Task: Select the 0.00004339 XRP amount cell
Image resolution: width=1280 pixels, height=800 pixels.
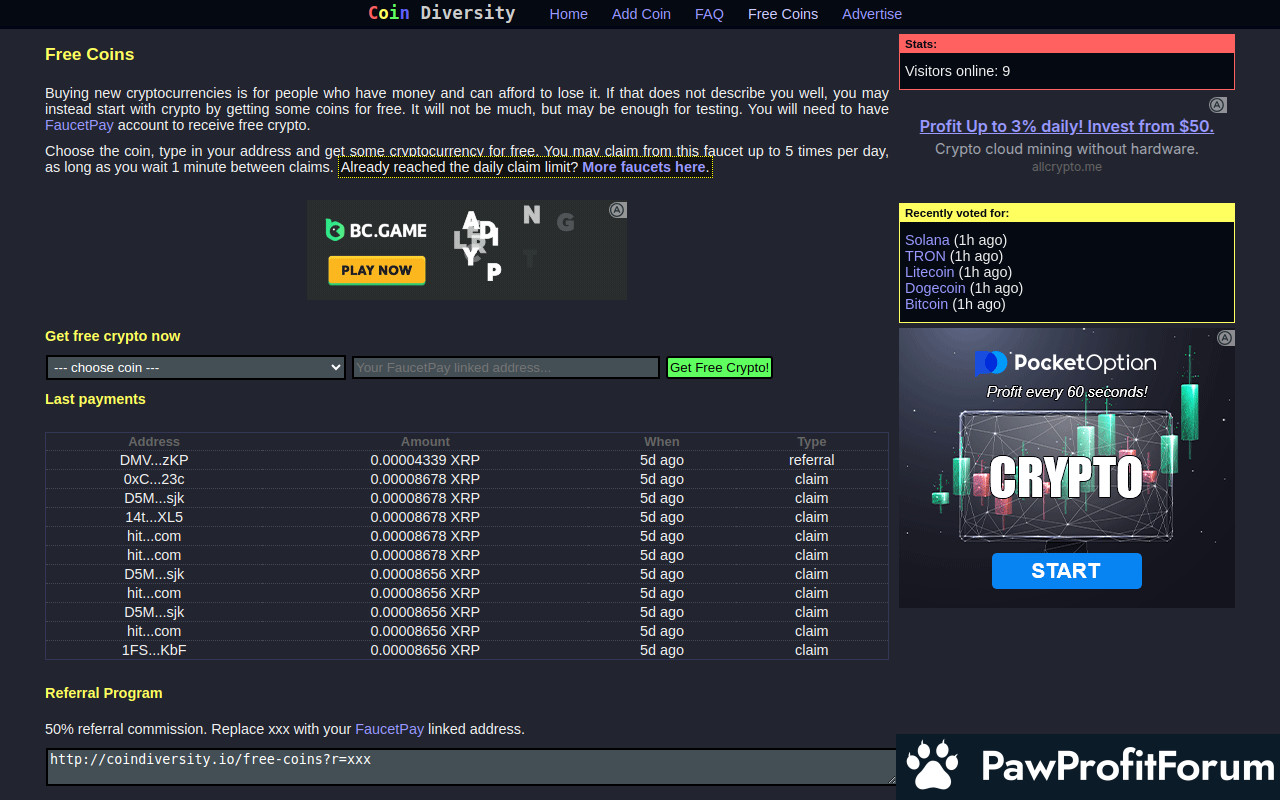Action: [x=425, y=460]
